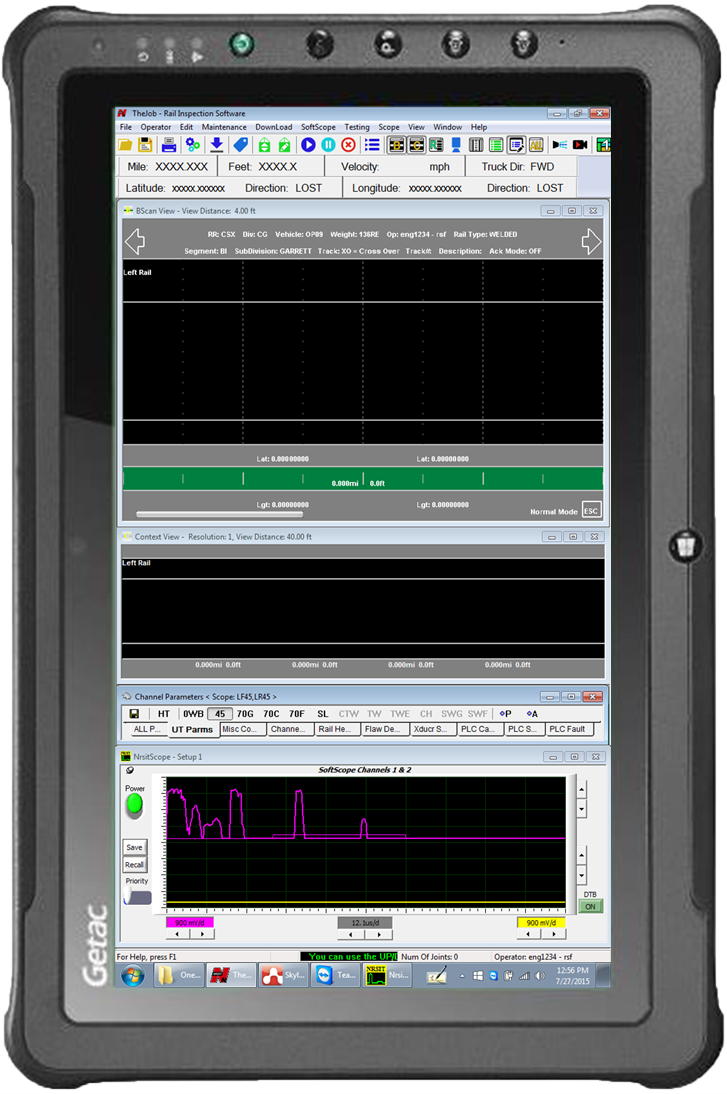Open the File menu
727x1094 pixels.
click(126, 127)
